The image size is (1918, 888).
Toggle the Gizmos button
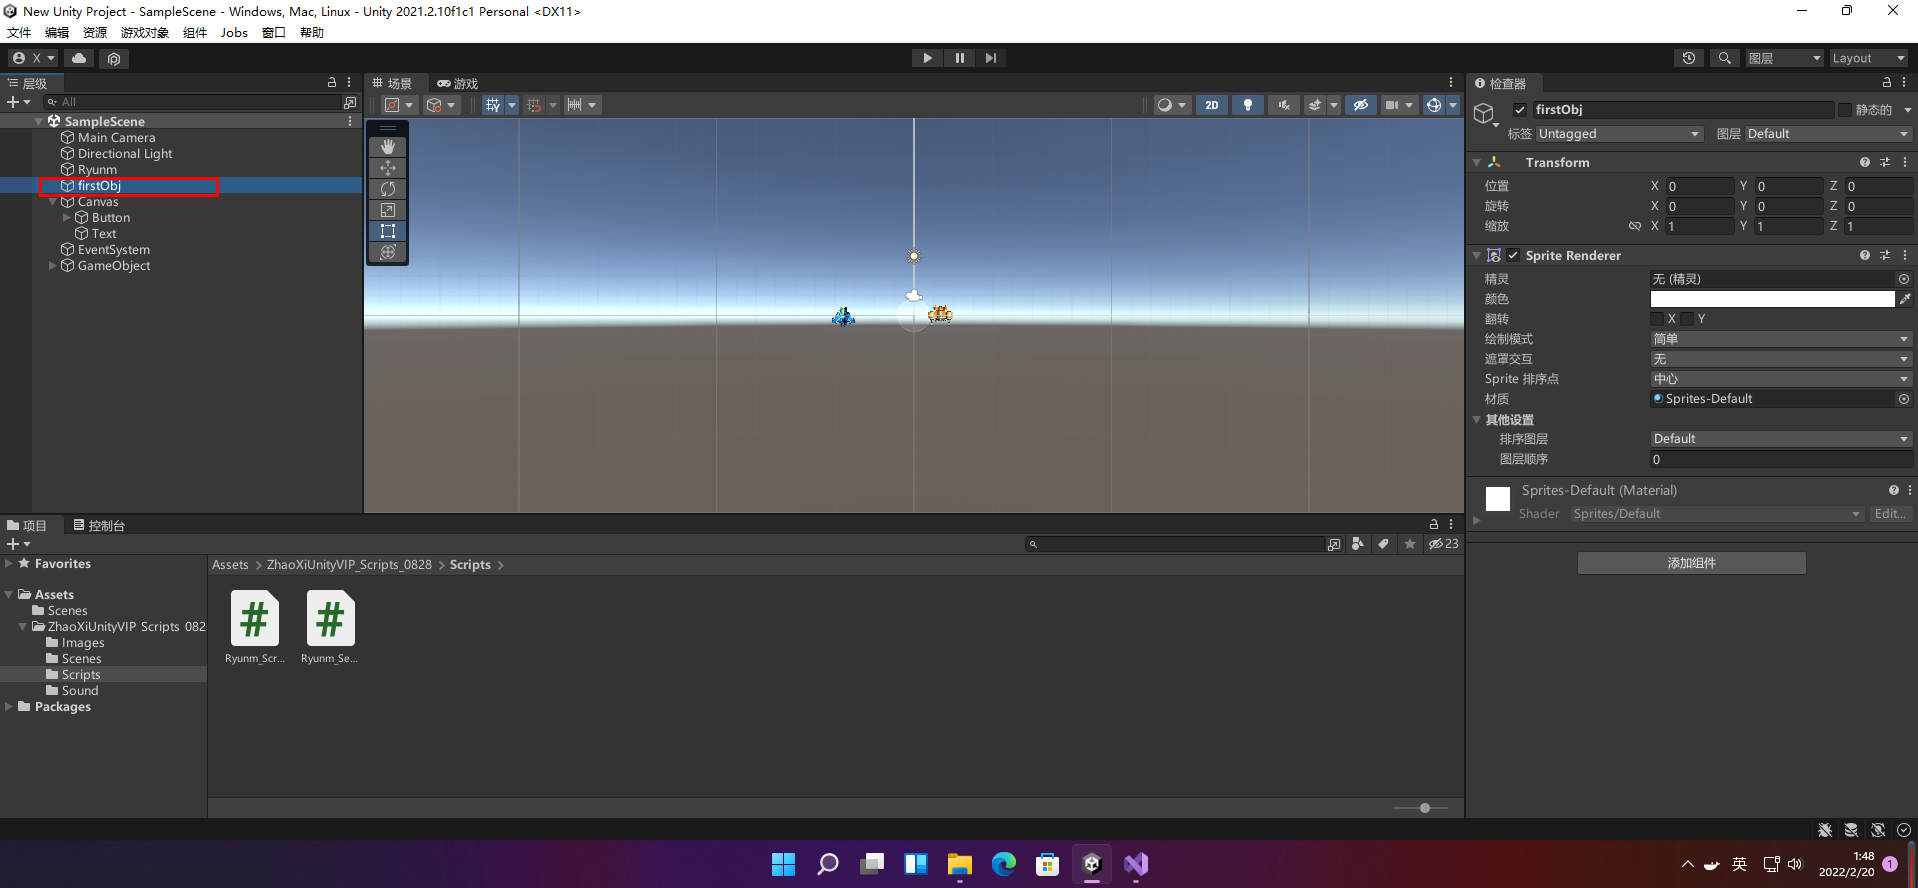[x=1434, y=105]
